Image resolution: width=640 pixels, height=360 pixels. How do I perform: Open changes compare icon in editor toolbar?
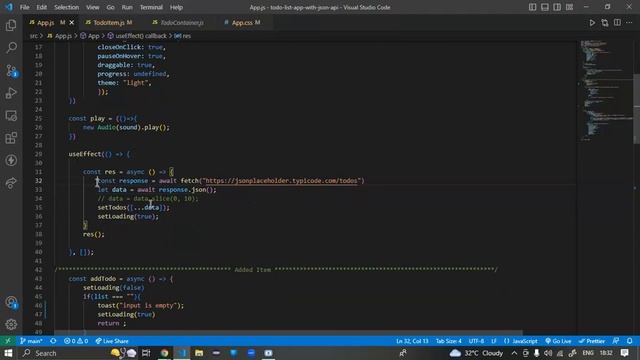(x=604, y=23)
